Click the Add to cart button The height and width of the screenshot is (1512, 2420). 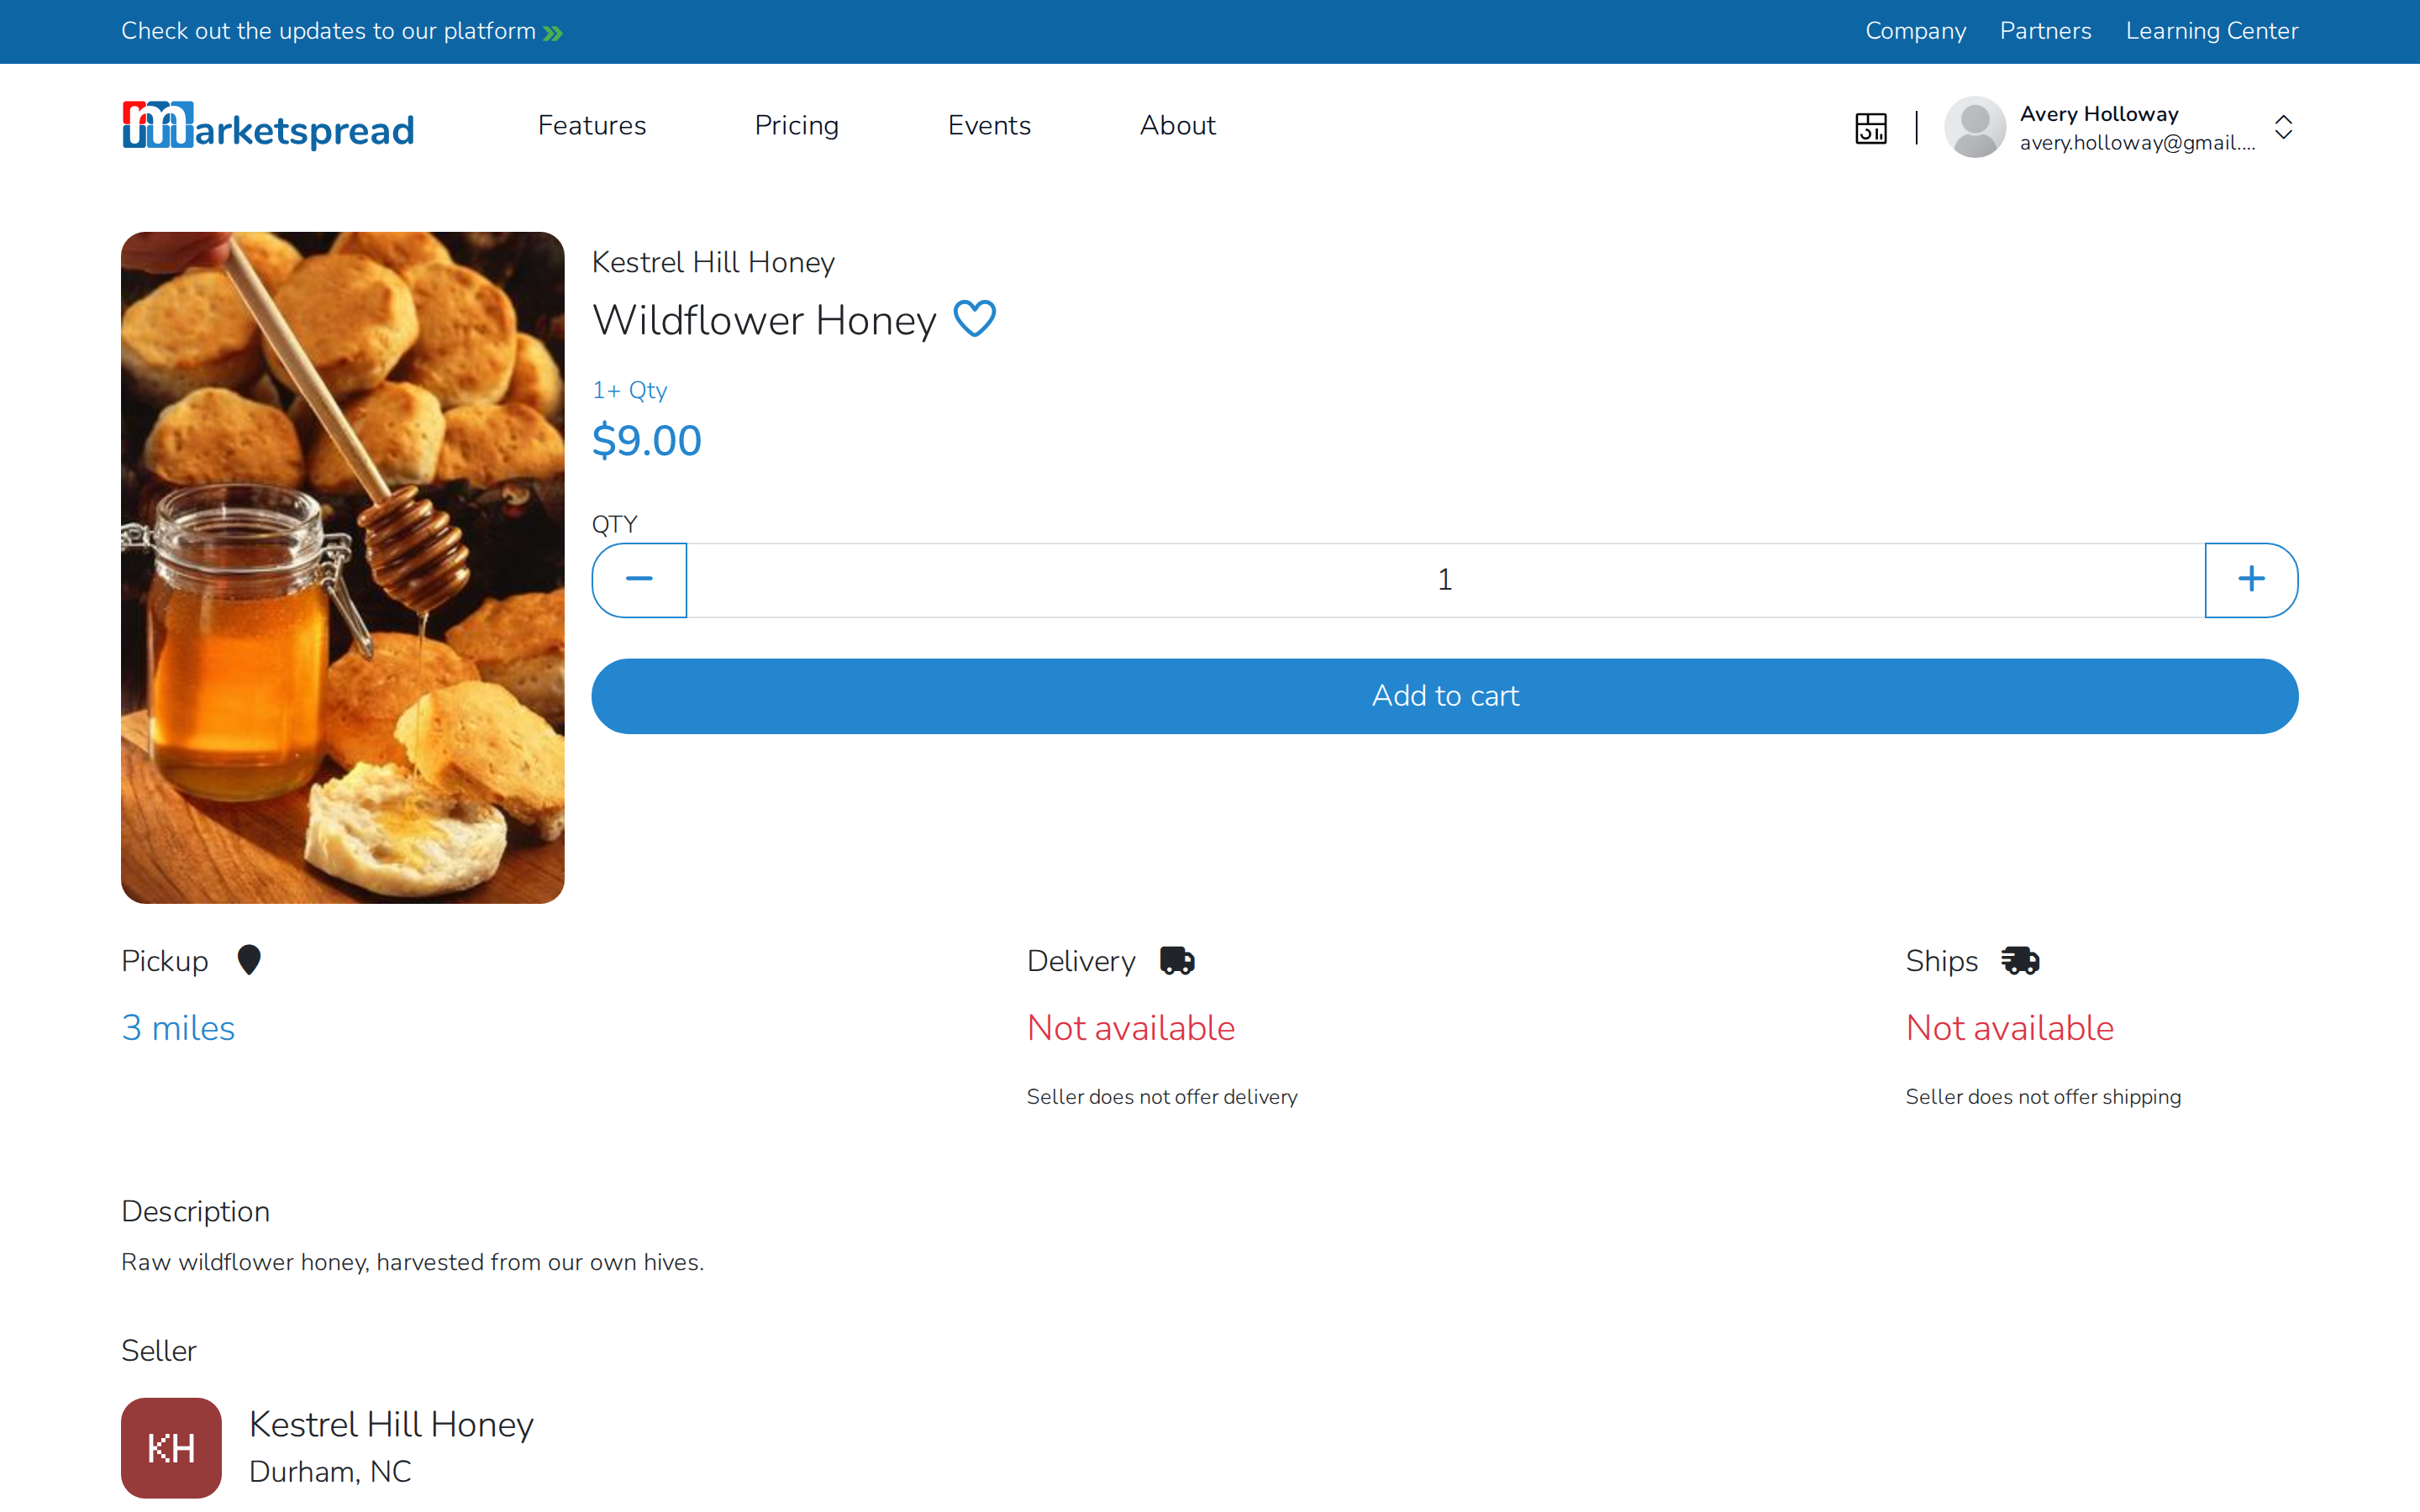[1445, 696]
